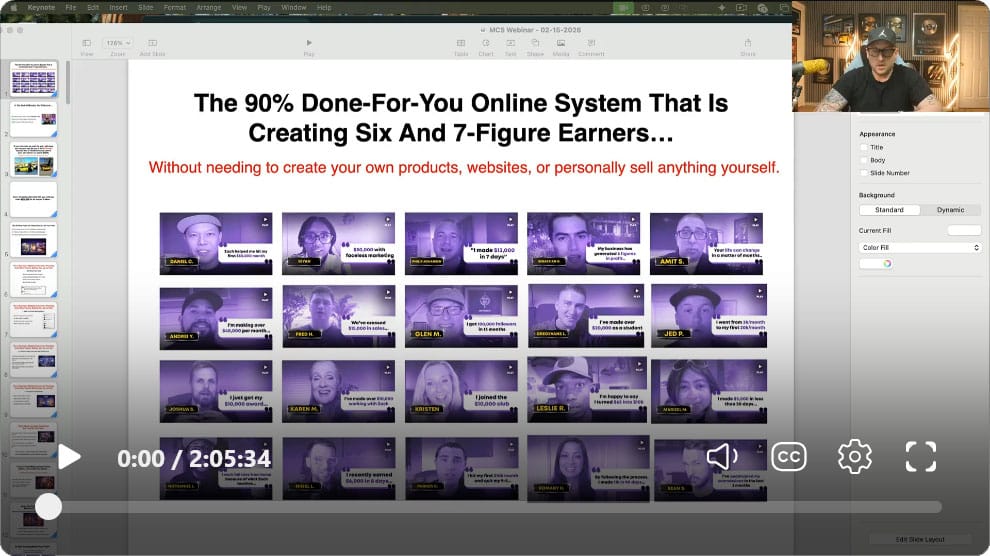Switch background to Dynamic
Viewport: 990px width, 556px height.
click(x=950, y=210)
